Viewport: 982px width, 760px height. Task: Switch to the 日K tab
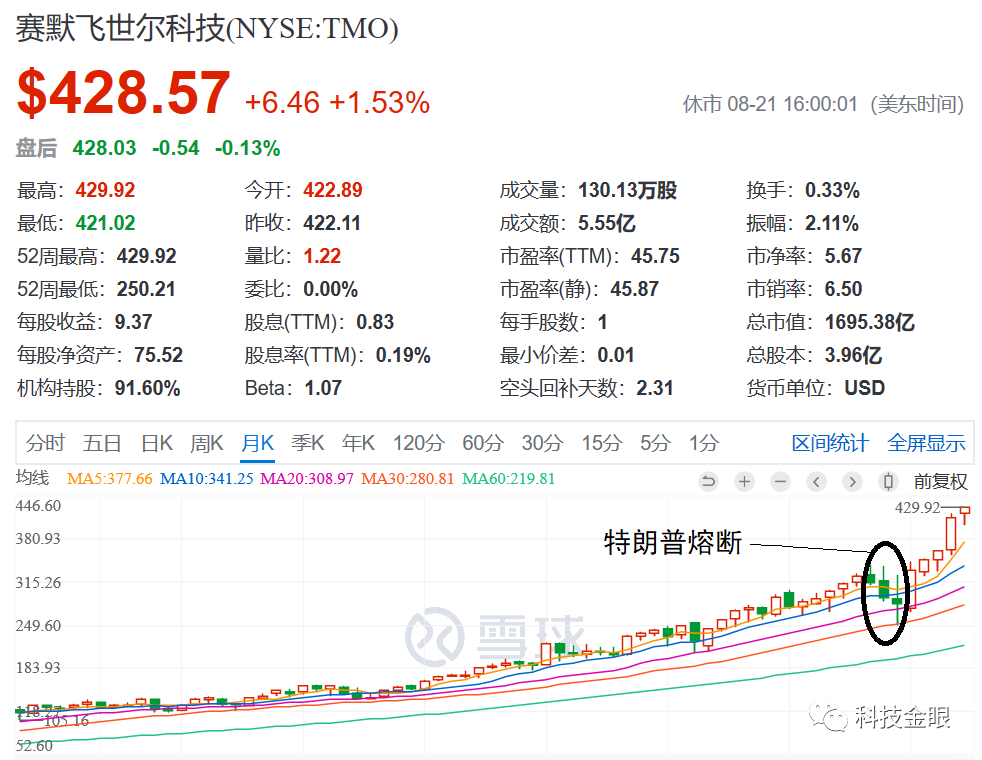(x=157, y=443)
